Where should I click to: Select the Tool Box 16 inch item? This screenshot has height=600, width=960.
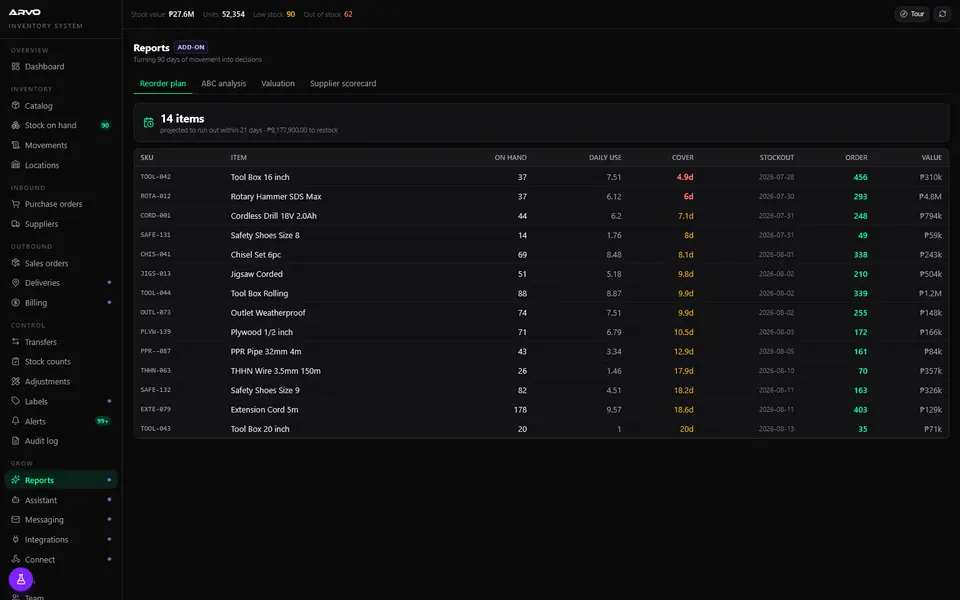(x=260, y=177)
